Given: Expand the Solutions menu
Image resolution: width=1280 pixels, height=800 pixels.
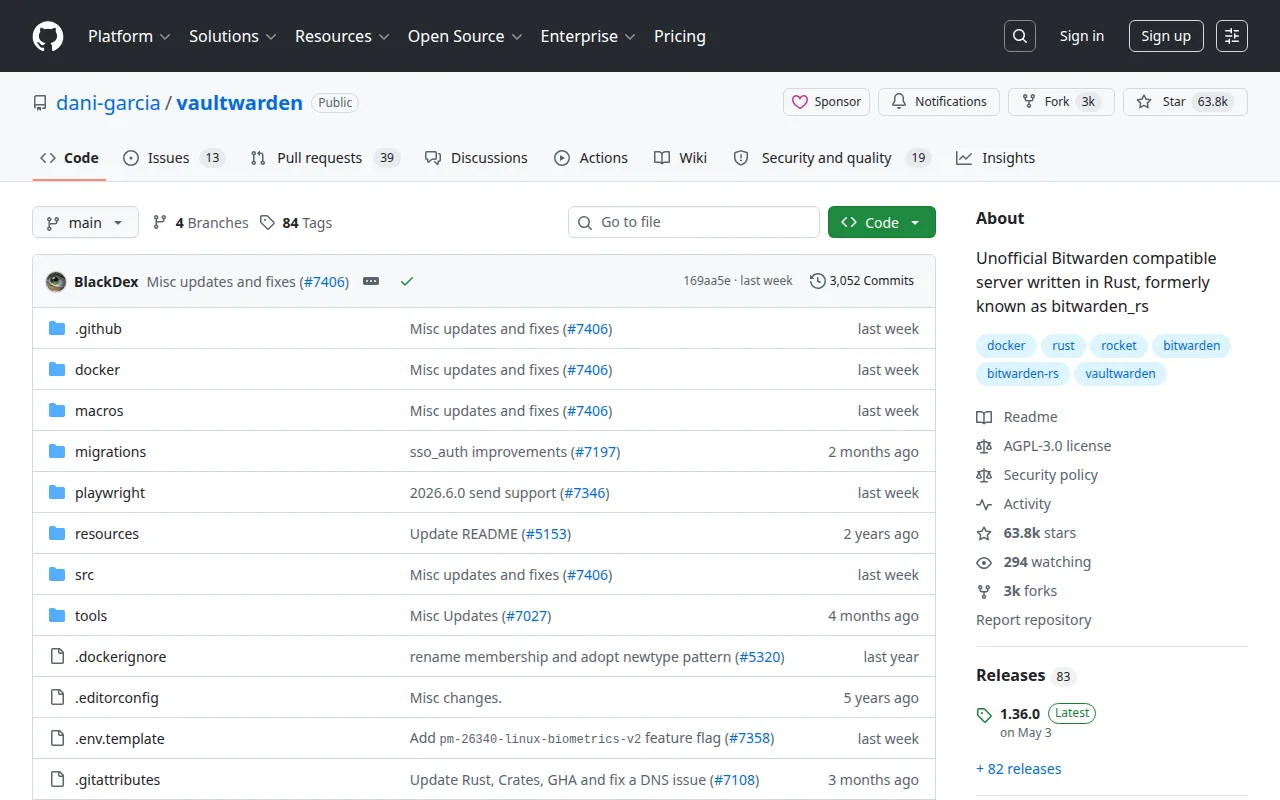Looking at the screenshot, I should (232, 36).
